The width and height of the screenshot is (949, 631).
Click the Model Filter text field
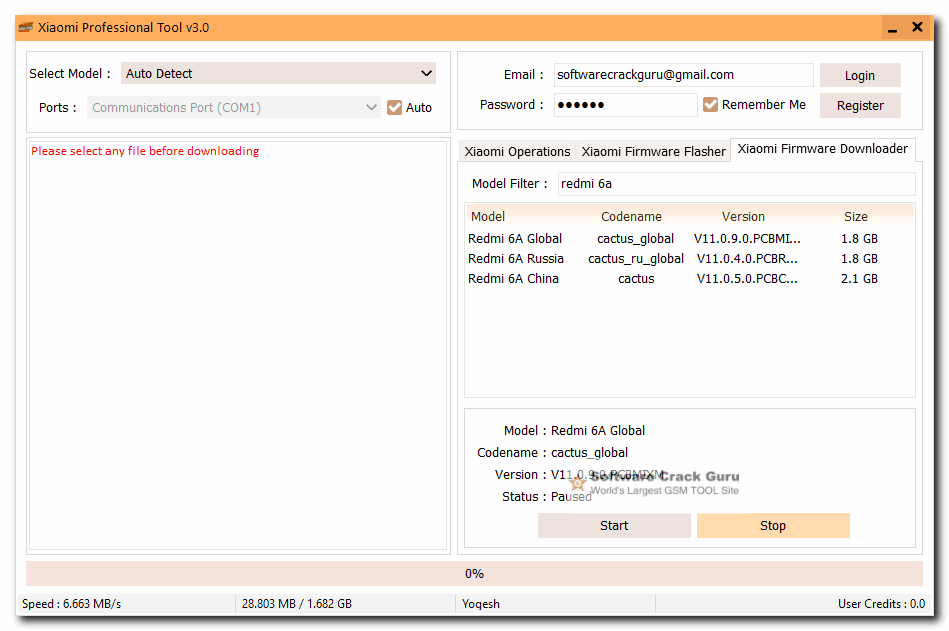pyautogui.click(x=736, y=184)
